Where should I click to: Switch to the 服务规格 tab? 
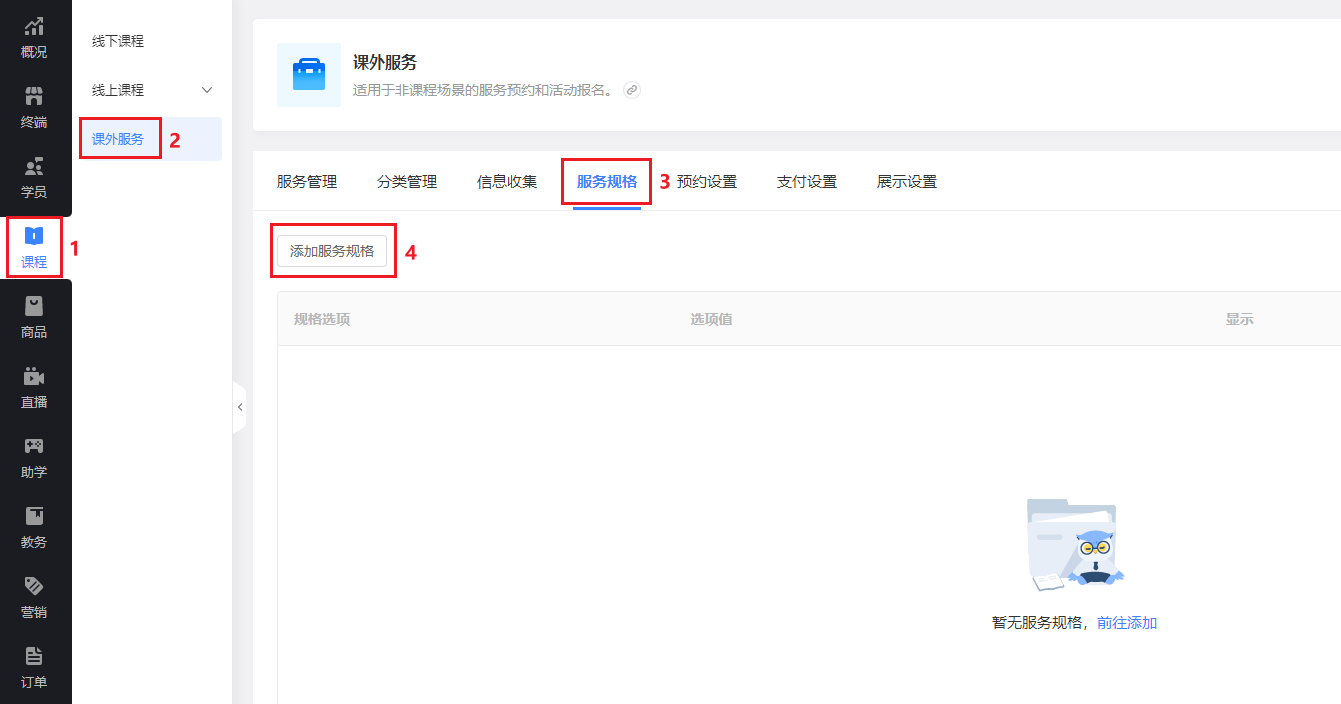(607, 182)
